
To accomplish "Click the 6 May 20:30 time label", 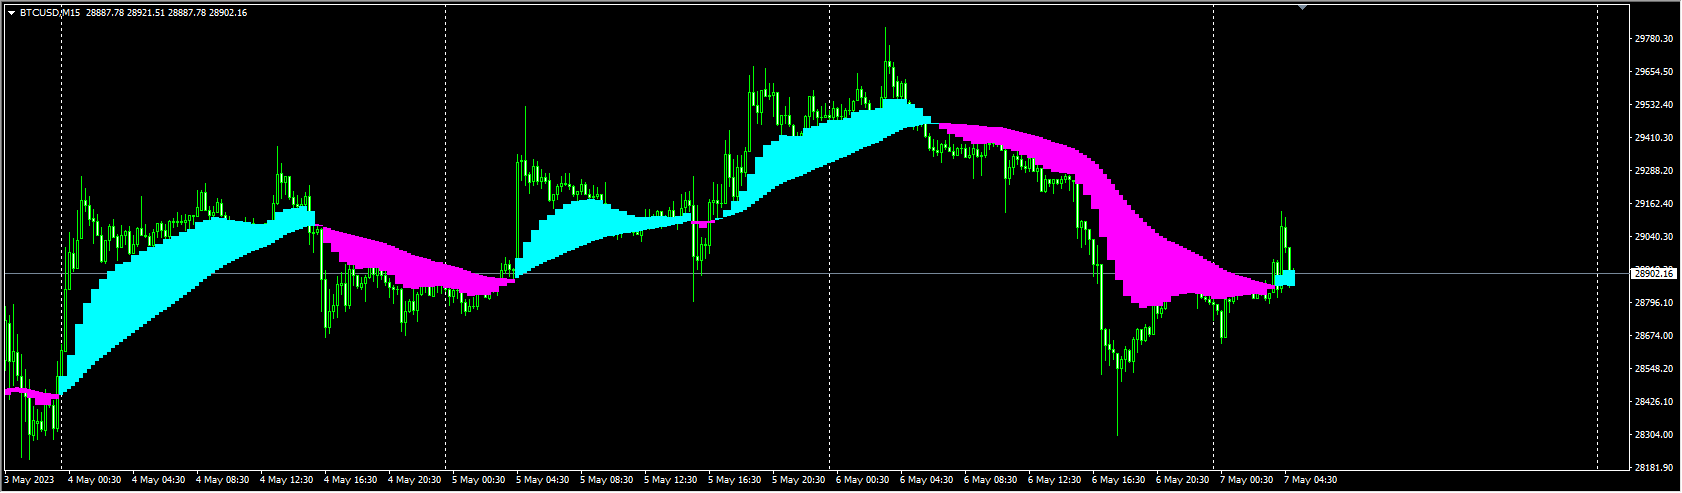I will pyautogui.click(x=1183, y=480).
